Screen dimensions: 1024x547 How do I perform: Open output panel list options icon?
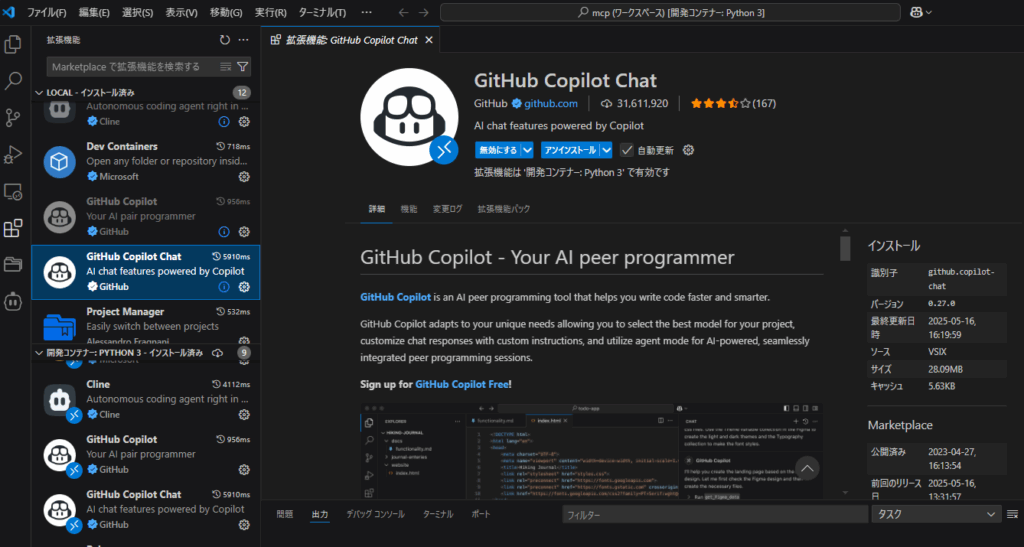coord(1012,514)
